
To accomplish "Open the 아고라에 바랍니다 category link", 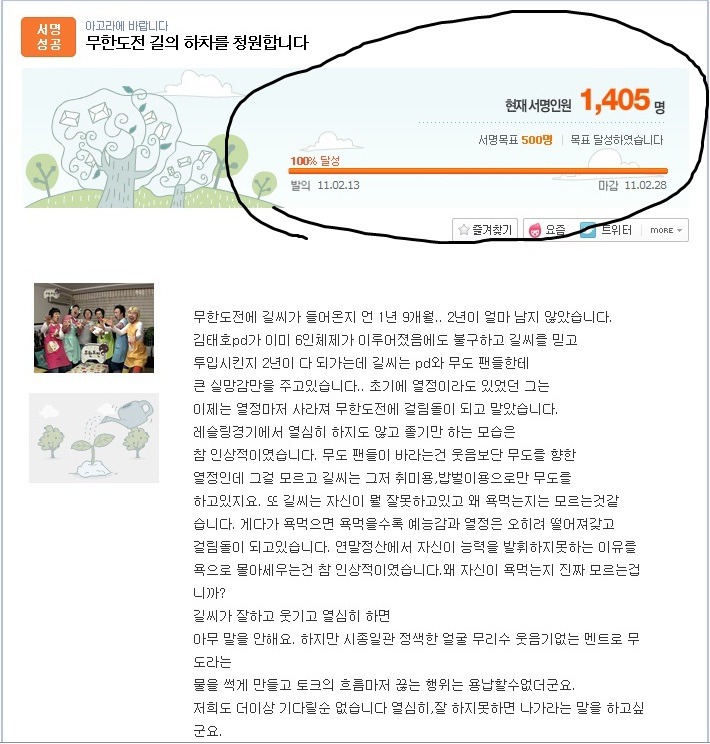I will pos(126,26).
